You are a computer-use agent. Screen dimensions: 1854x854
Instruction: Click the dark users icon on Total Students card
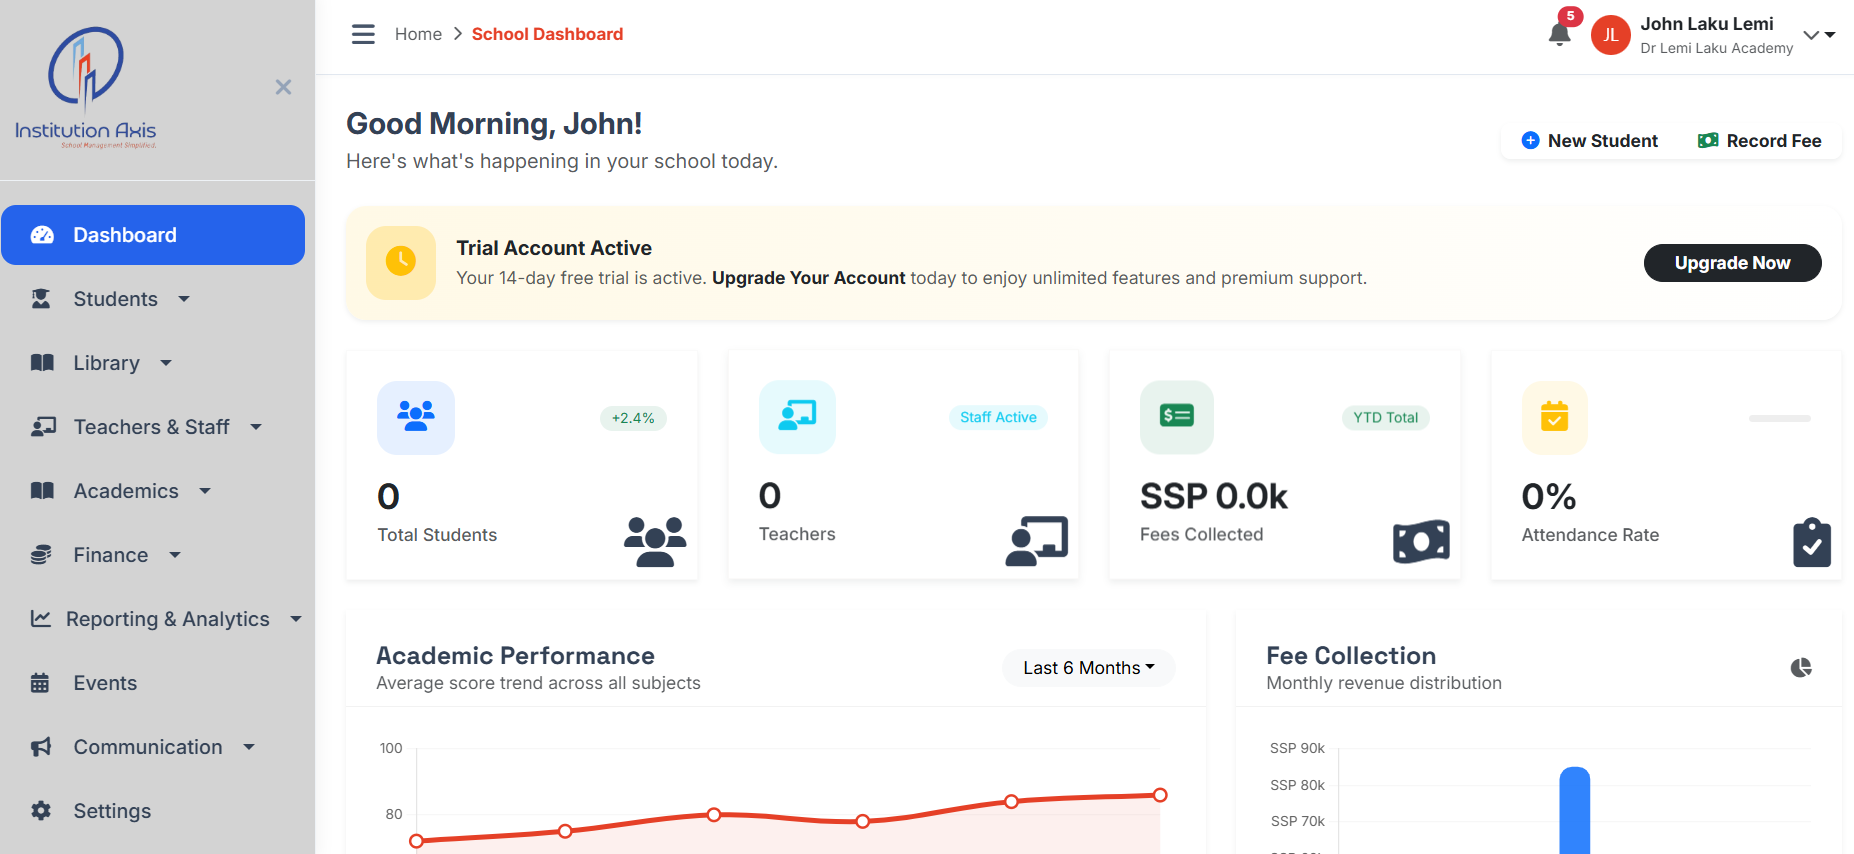pos(655,541)
